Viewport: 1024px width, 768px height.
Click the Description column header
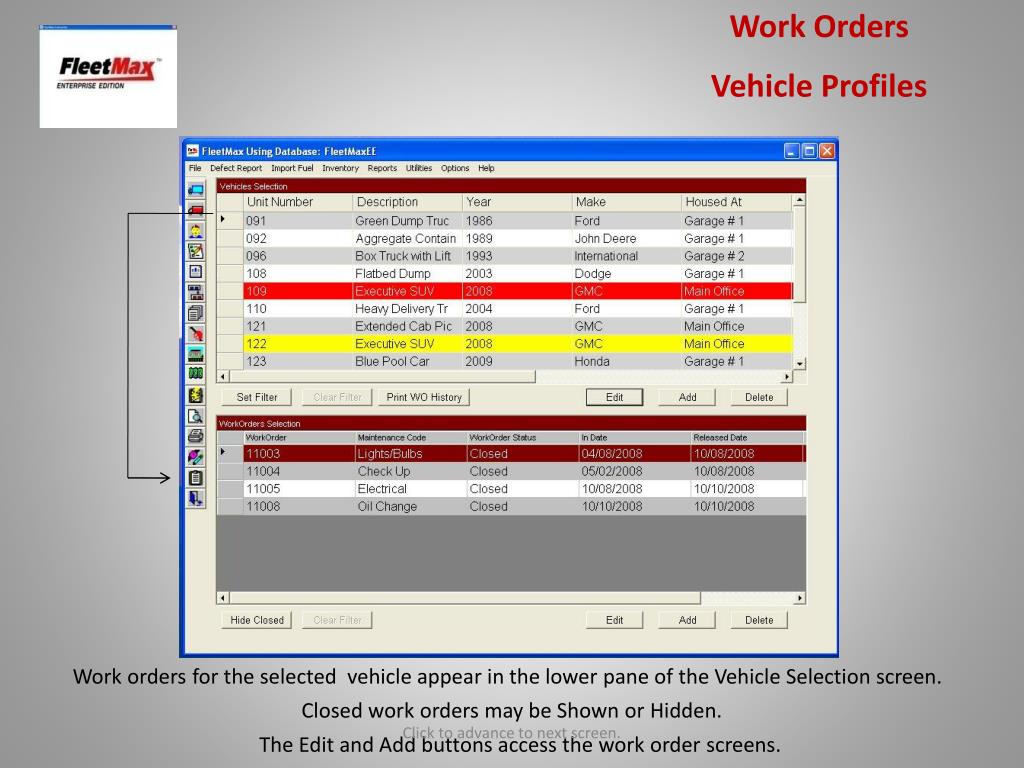pos(407,202)
